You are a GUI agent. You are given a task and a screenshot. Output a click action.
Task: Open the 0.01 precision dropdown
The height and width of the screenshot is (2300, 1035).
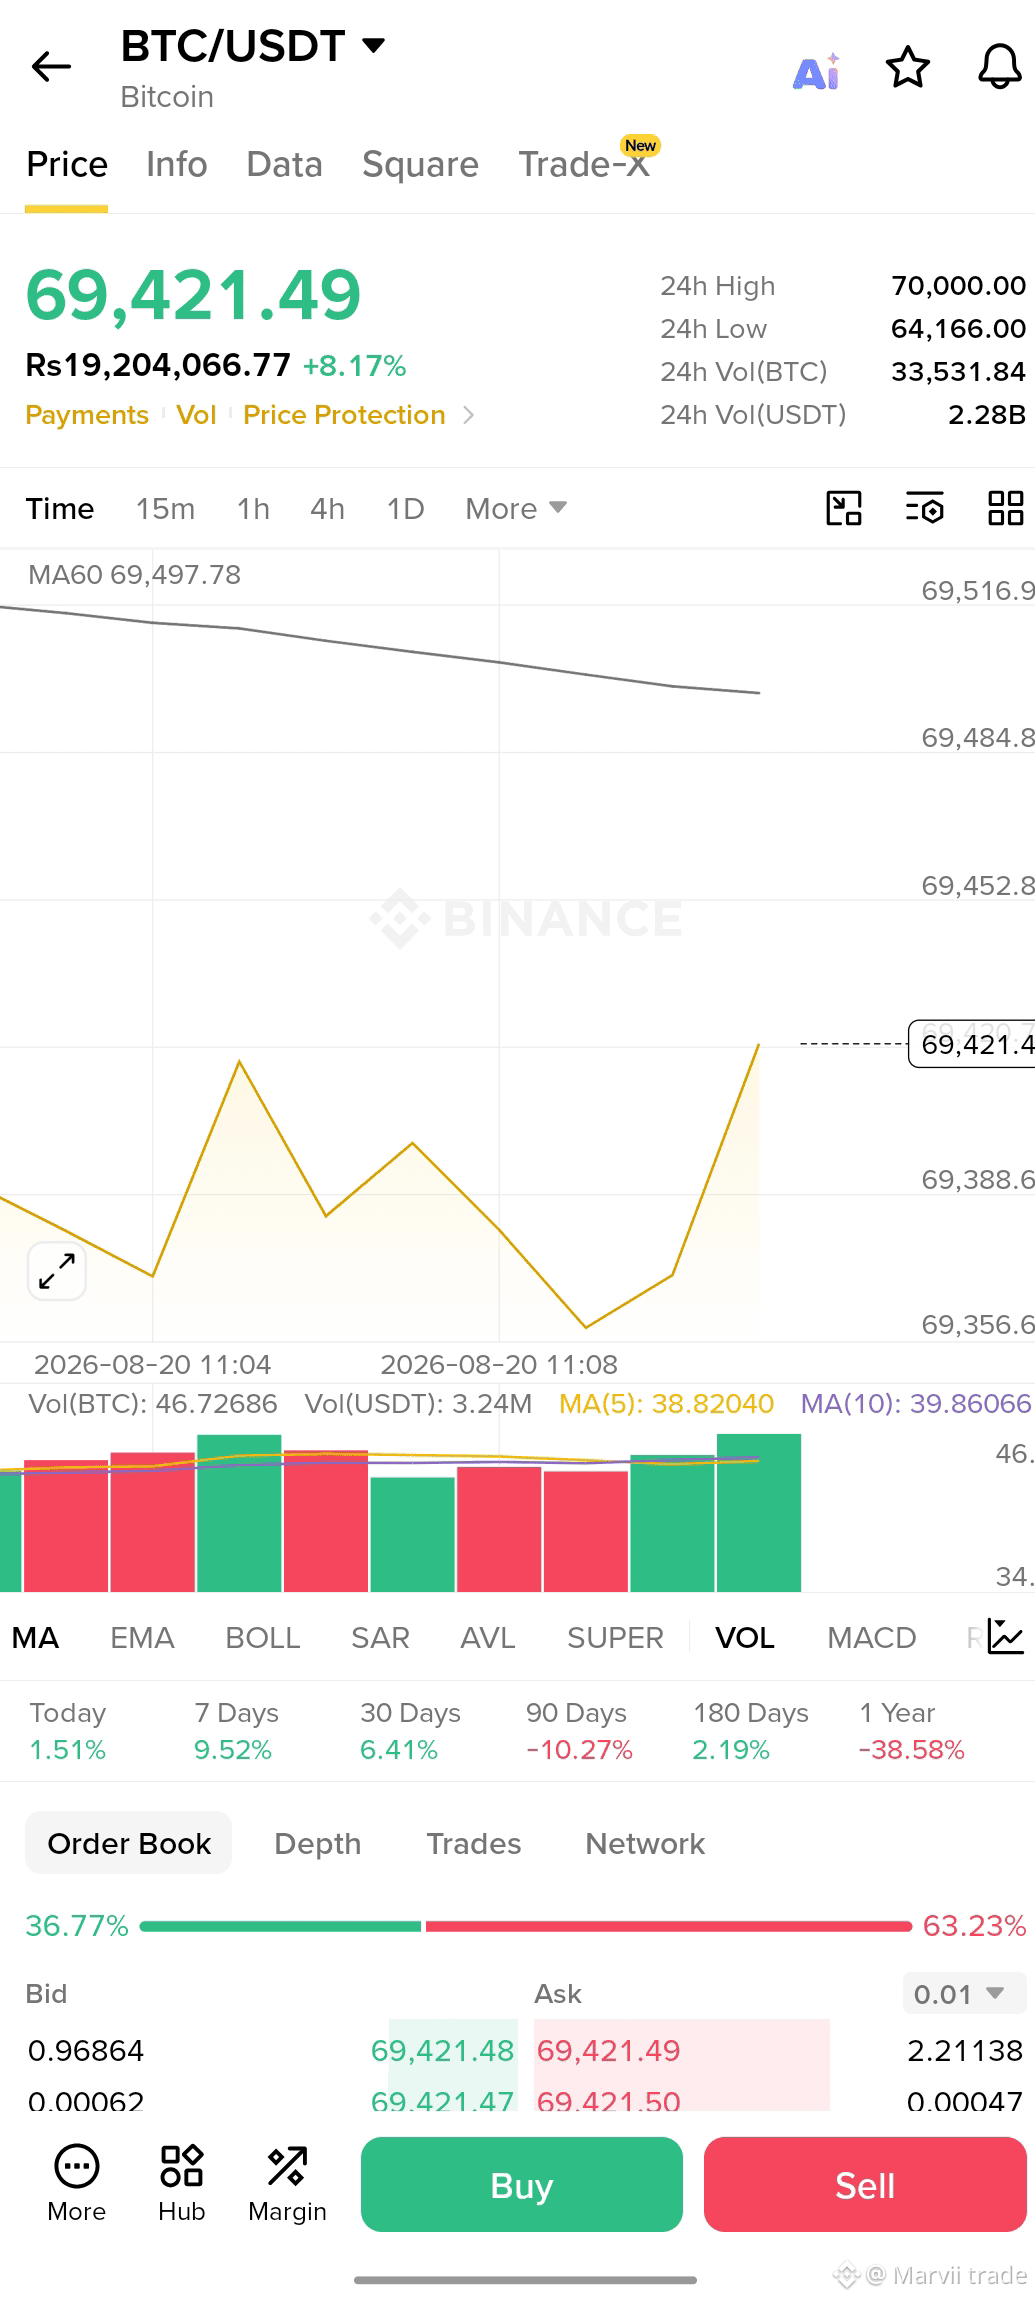point(963,1993)
